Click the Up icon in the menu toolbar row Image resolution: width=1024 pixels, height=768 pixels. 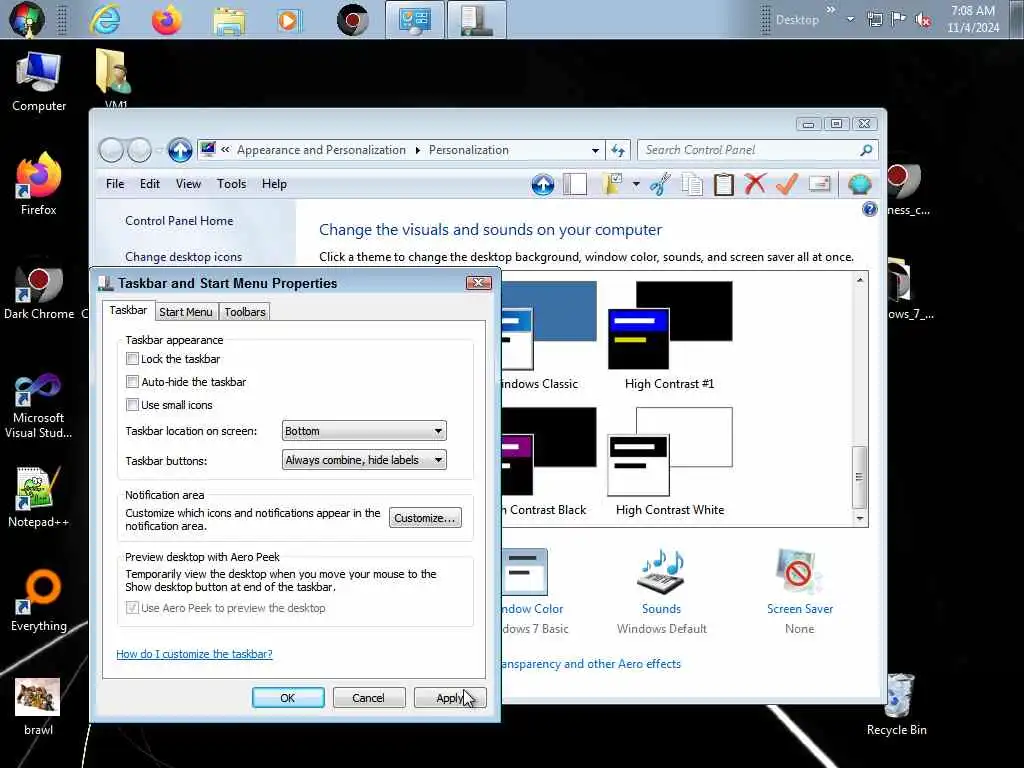click(x=543, y=185)
